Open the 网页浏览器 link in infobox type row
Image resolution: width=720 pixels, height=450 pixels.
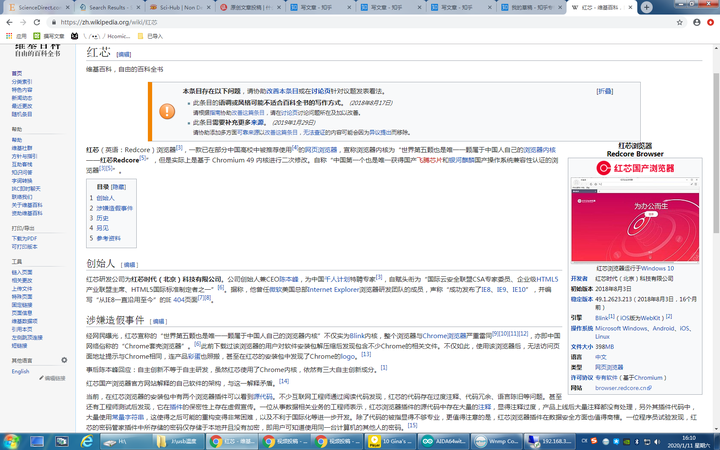pyautogui.click(x=609, y=367)
